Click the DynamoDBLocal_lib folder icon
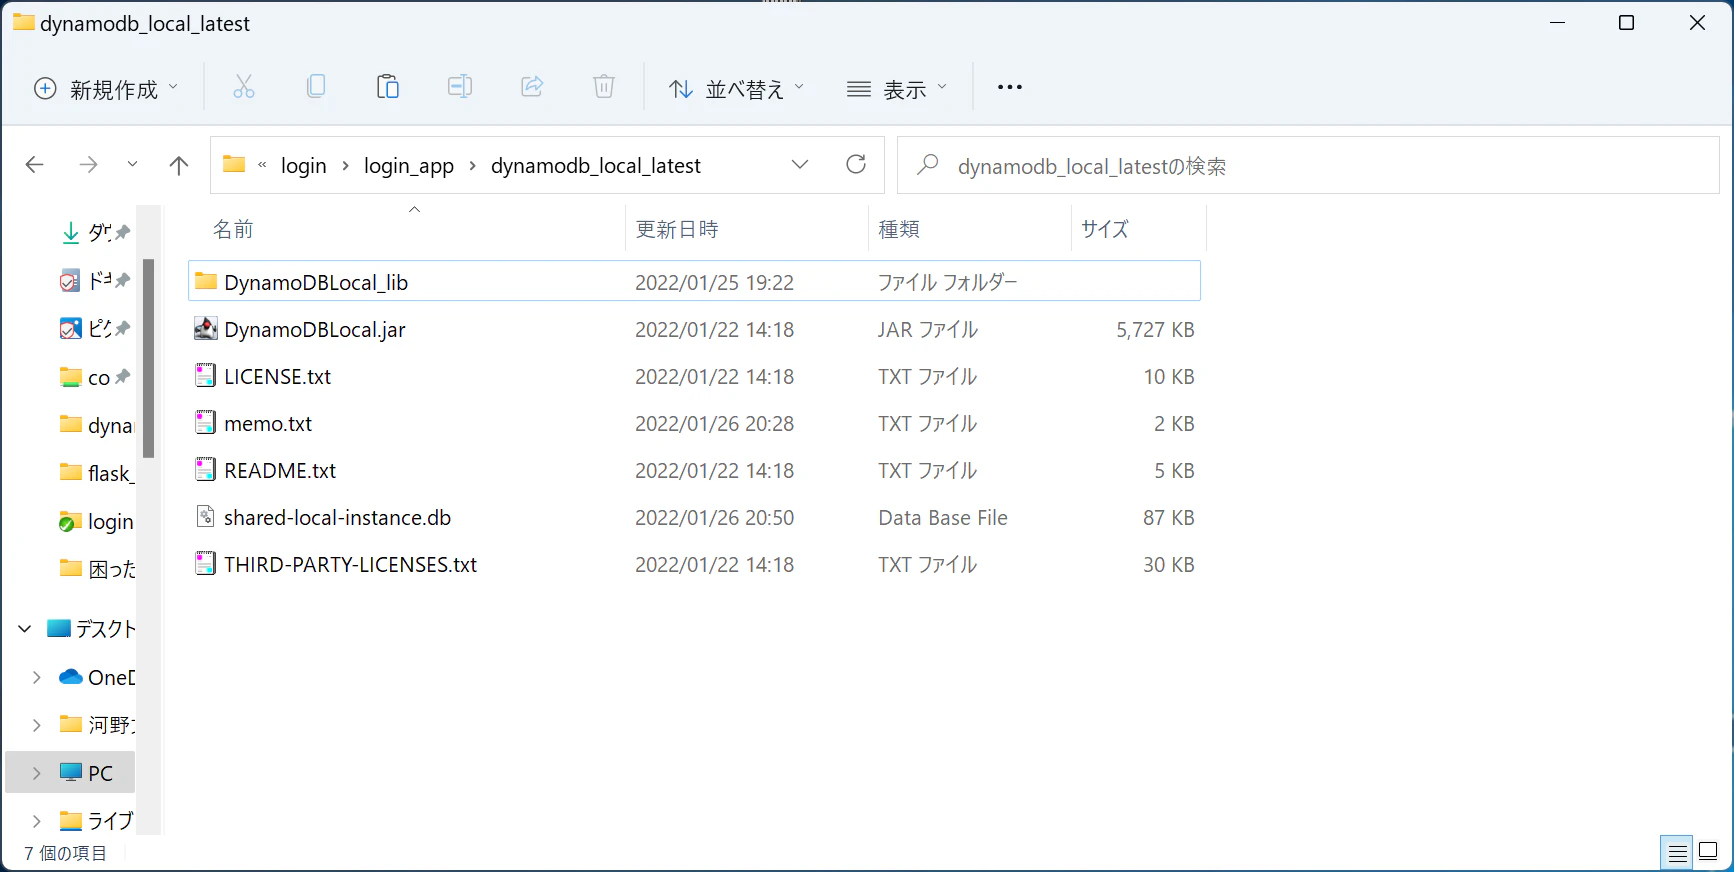Screen dimensions: 1734x872 [x=206, y=281]
